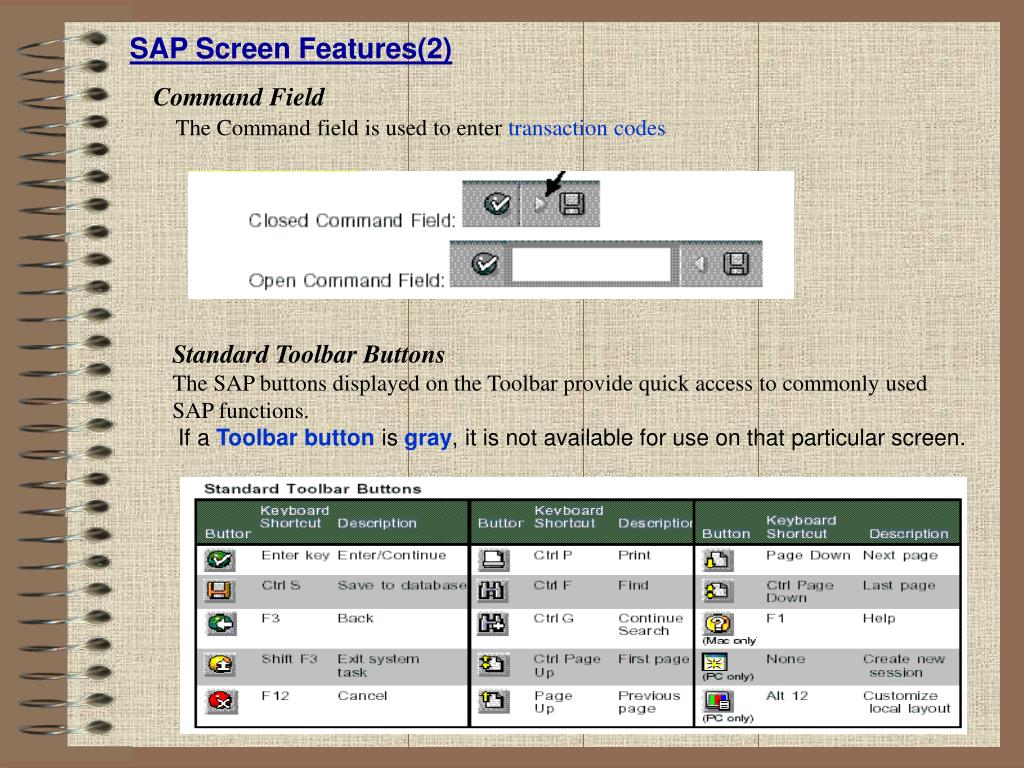The height and width of the screenshot is (768, 1024).
Task: Click the 'Closed Command Field:' label
Action: pyautogui.click(x=352, y=221)
